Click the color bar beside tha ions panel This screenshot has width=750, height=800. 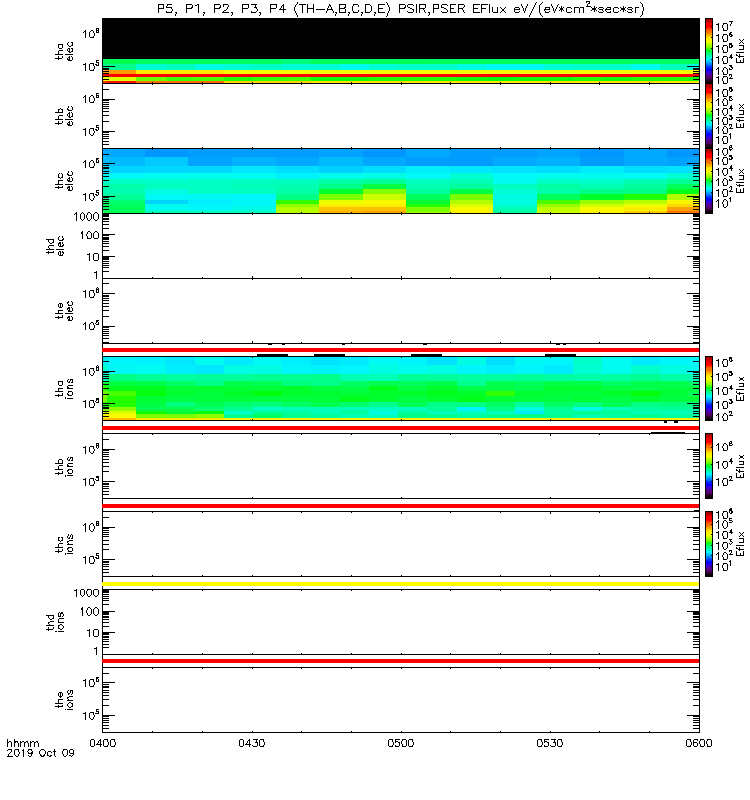(x=709, y=388)
